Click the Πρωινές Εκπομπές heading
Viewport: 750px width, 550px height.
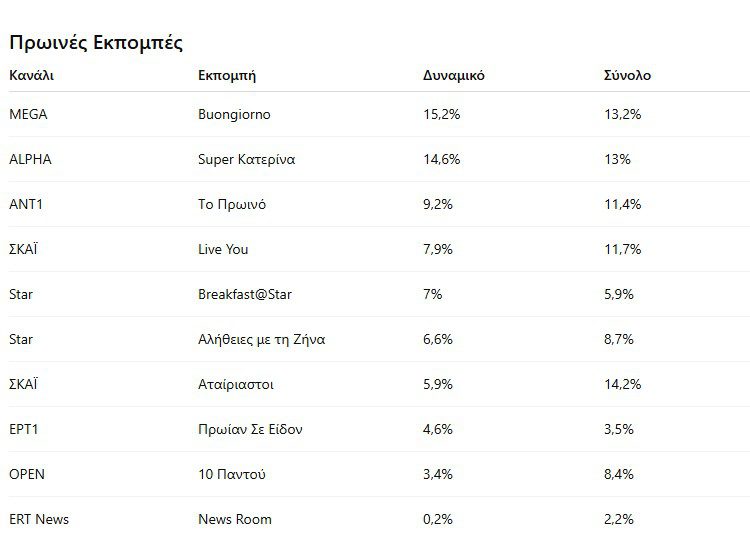pos(96,43)
